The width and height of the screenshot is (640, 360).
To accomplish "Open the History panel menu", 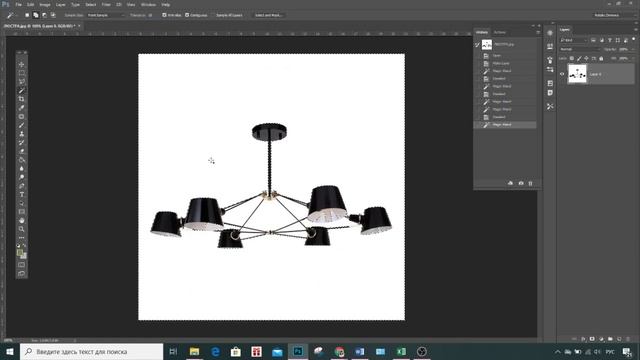I will pyautogui.click(x=538, y=32).
